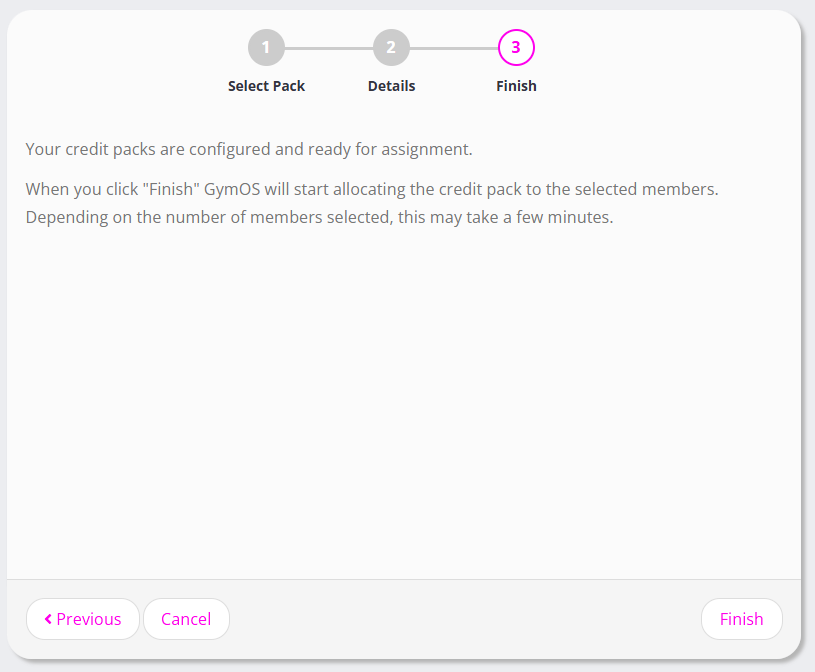815x672 pixels.
Task: Select the highlighted step 3 circle
Action: coord(516,47)
